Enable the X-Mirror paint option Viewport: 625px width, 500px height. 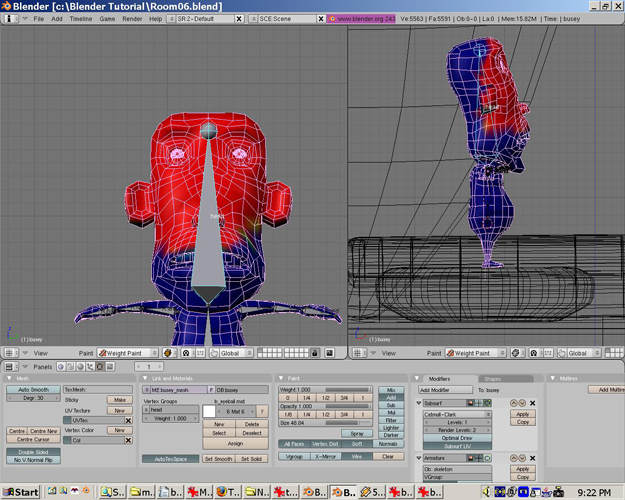point(324,456)
